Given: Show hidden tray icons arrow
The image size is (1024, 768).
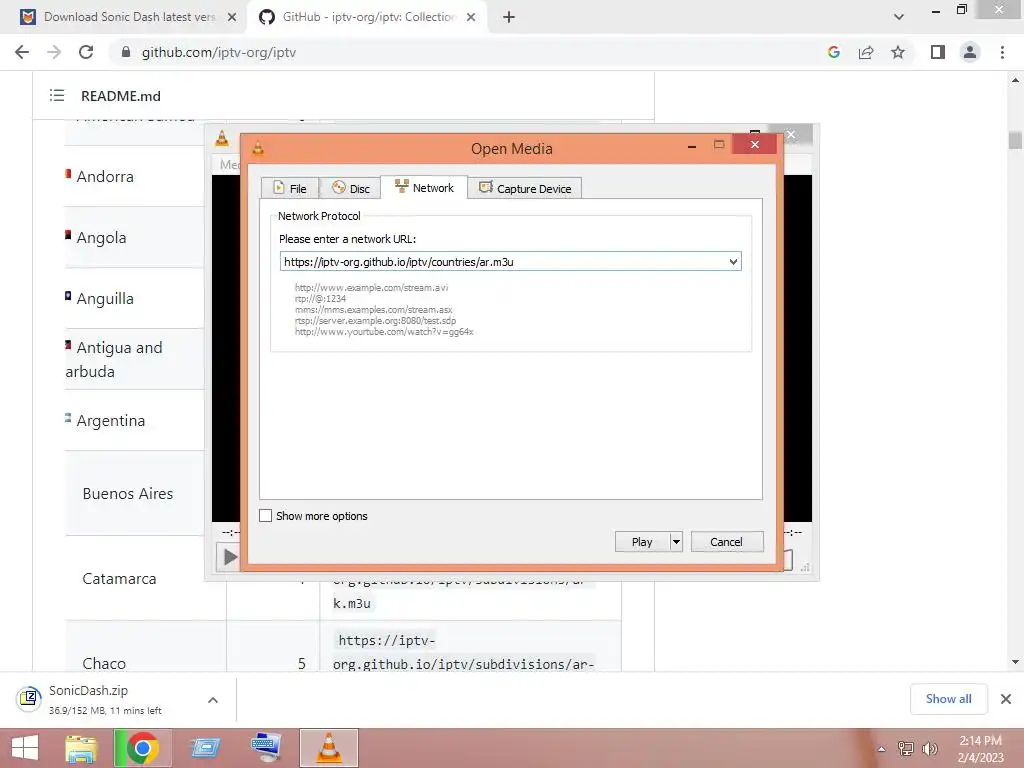Looking at the screenshot, I should pos(882,749).
